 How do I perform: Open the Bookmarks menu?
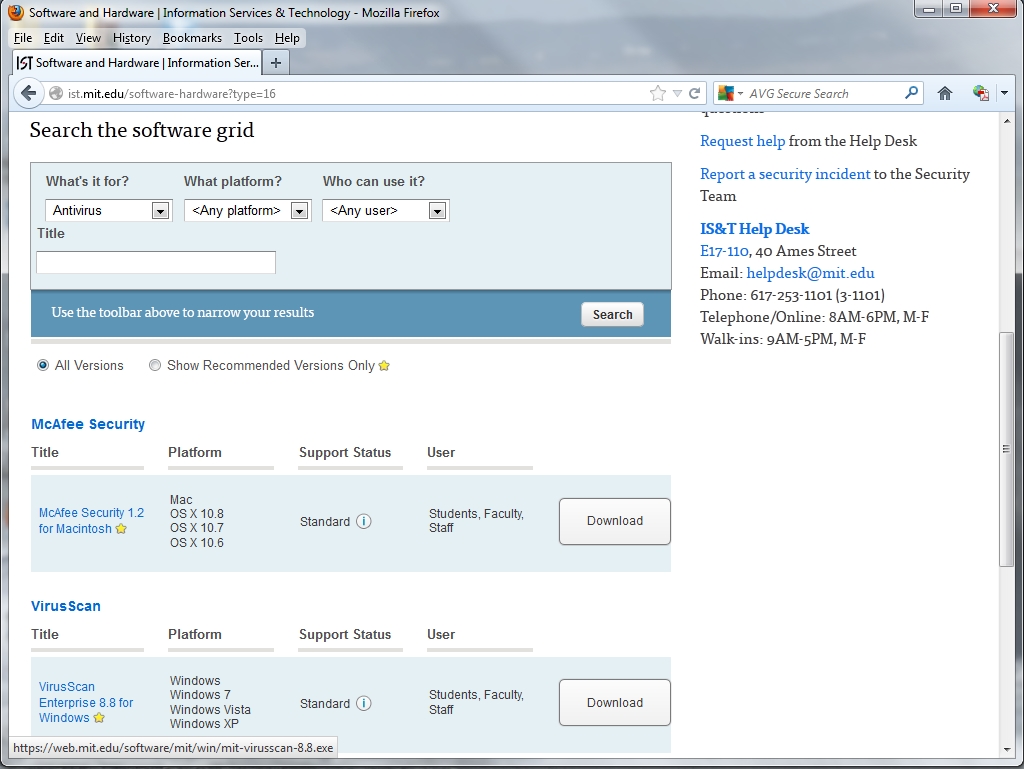192,38
